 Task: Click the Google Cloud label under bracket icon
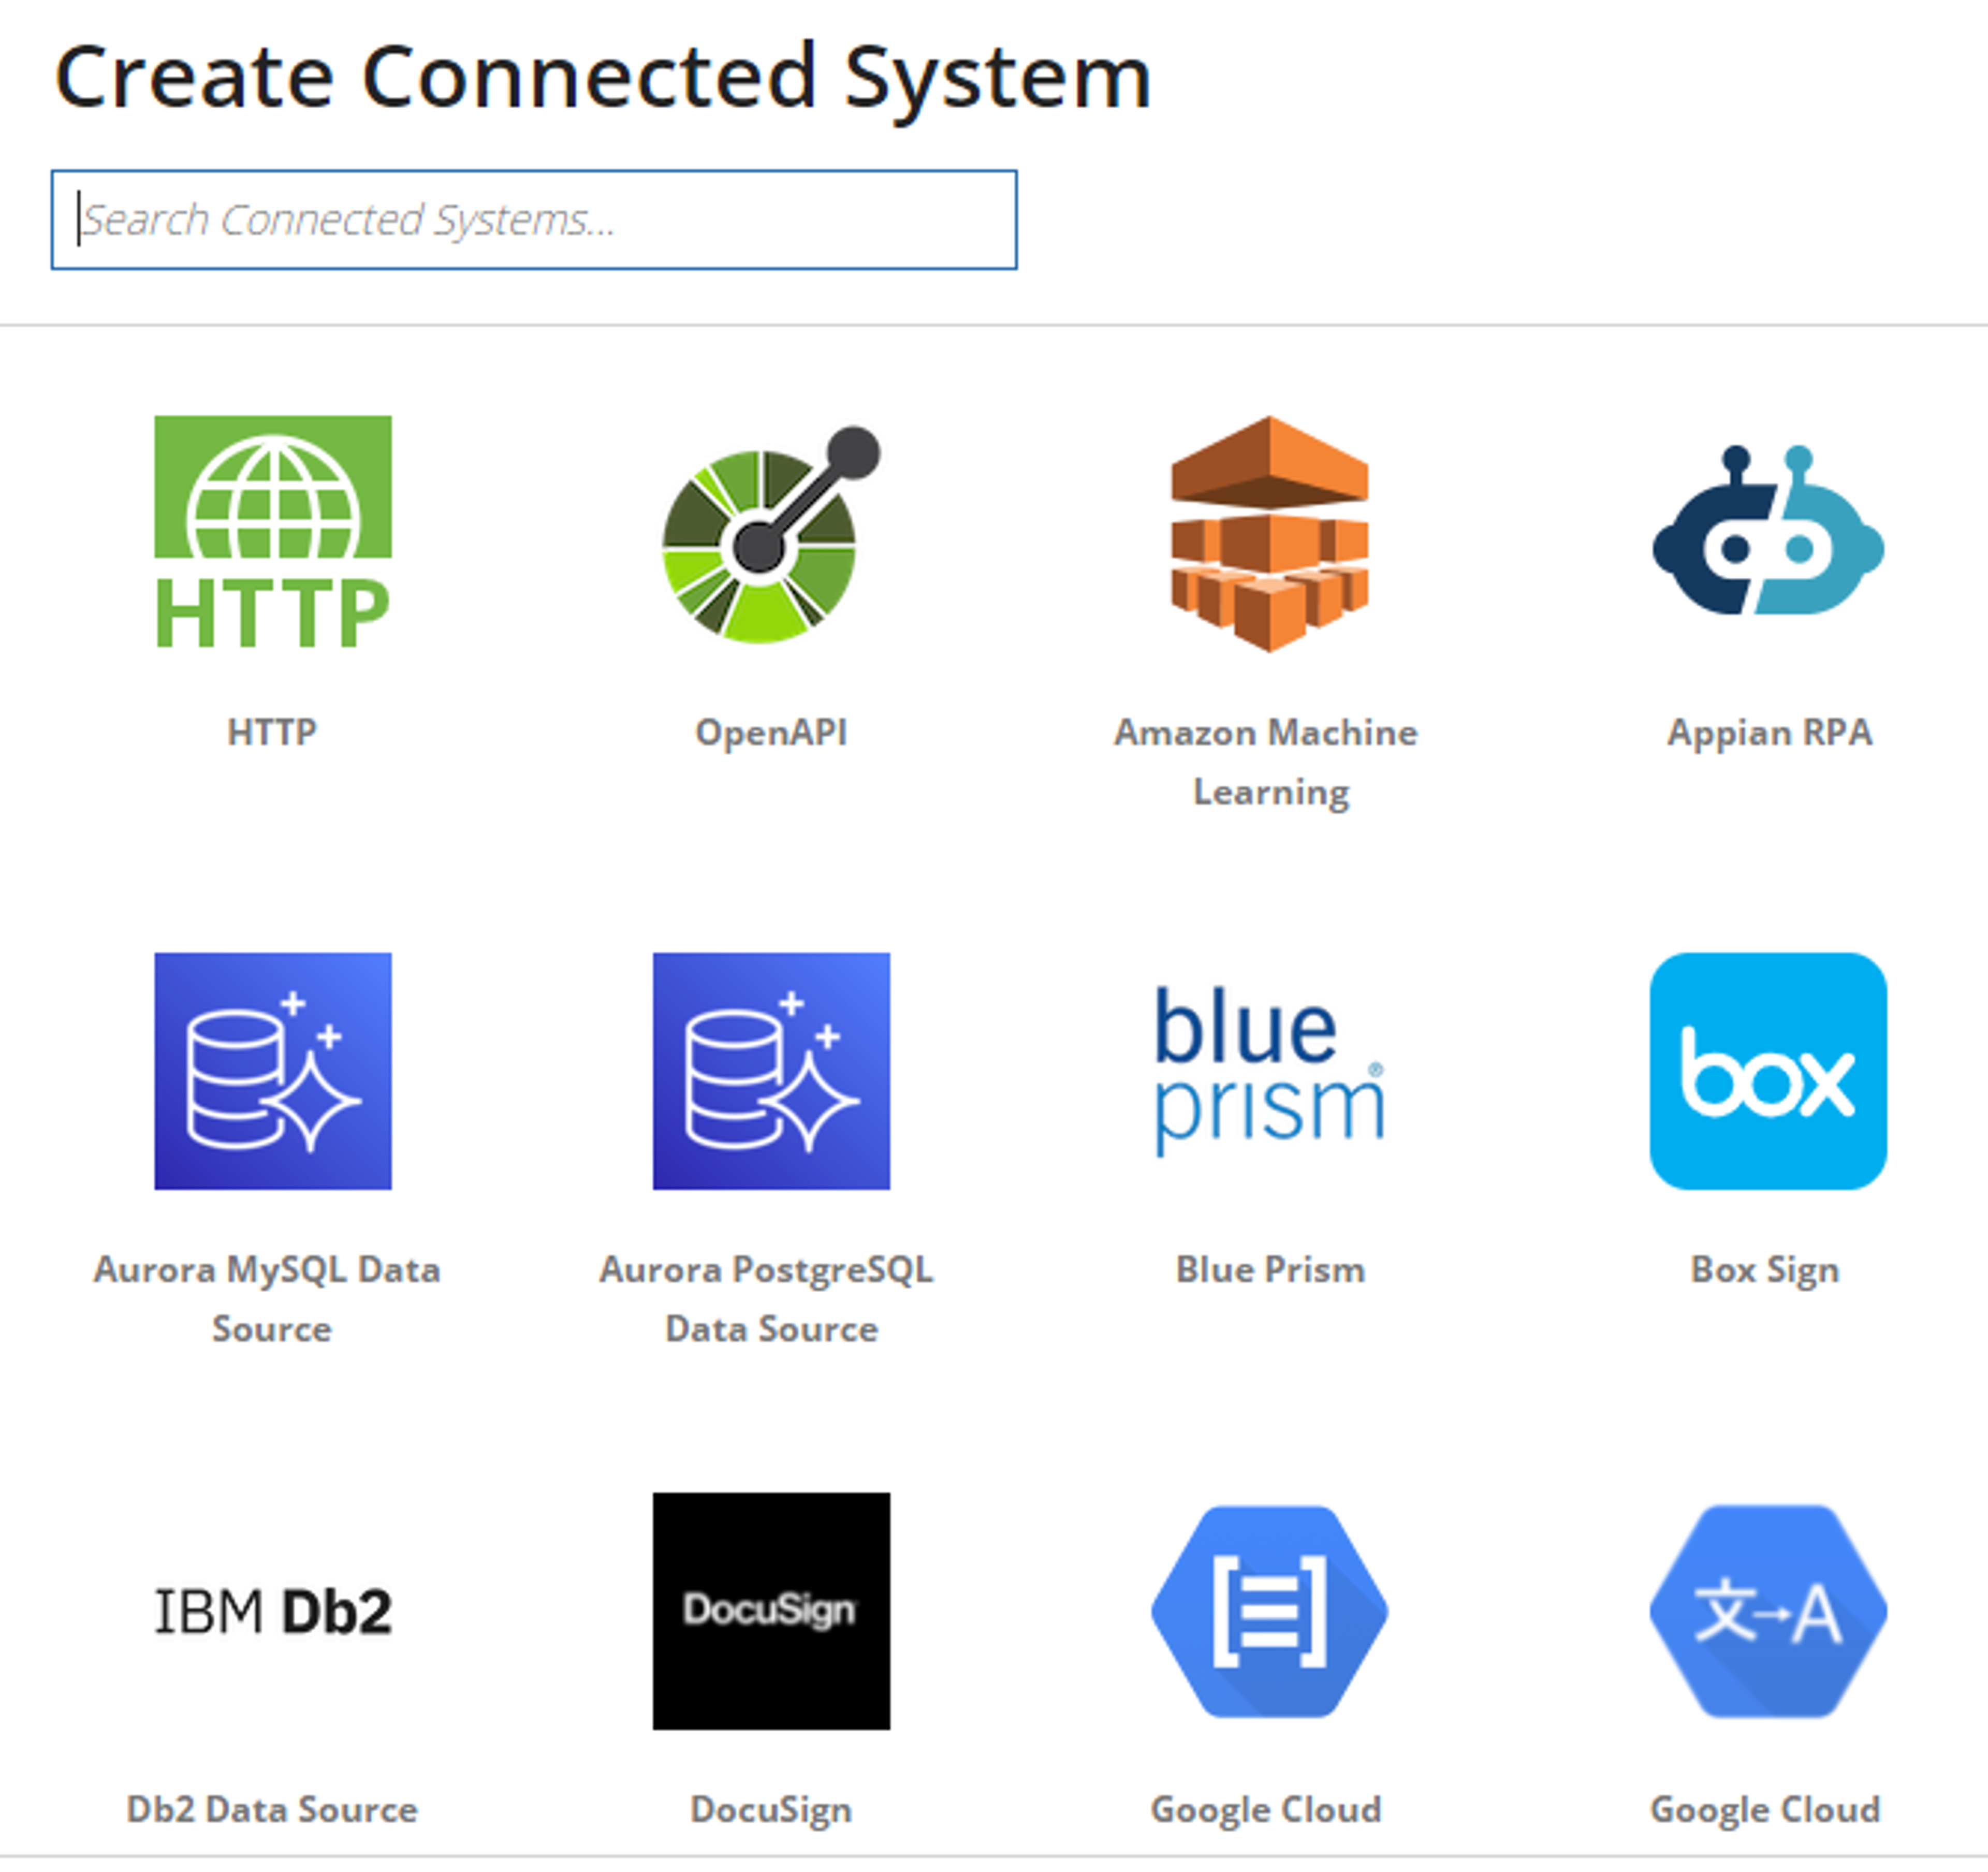[1266, 1810]
